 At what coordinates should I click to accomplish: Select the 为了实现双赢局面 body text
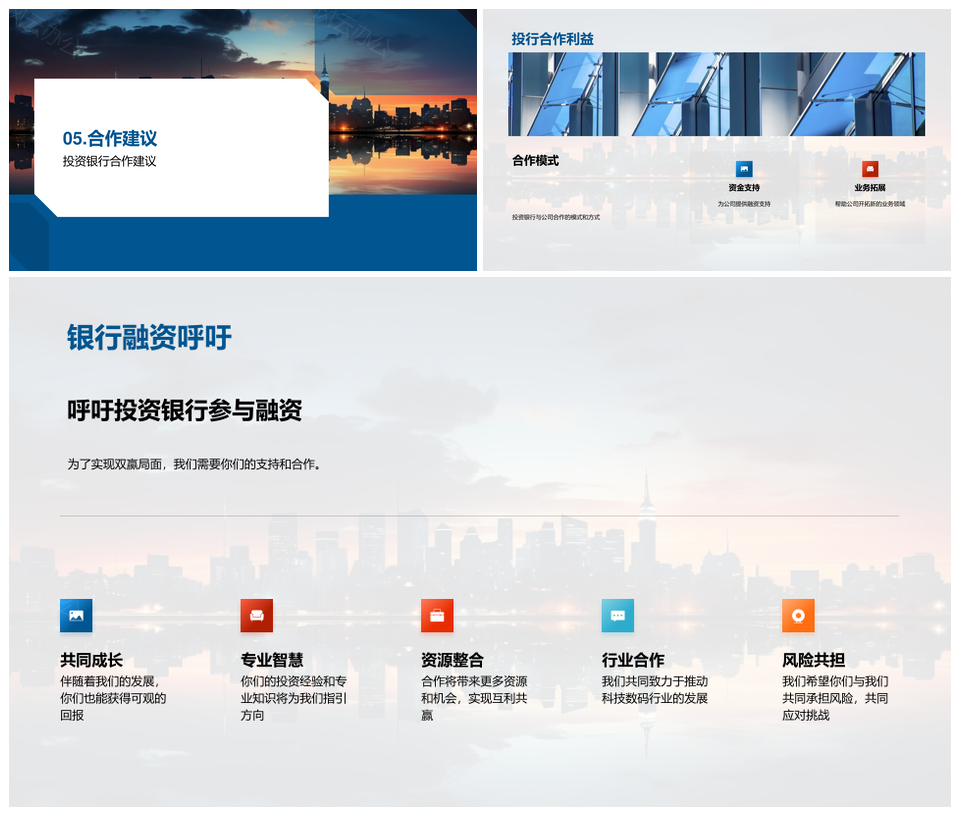[x=195, y=464]
